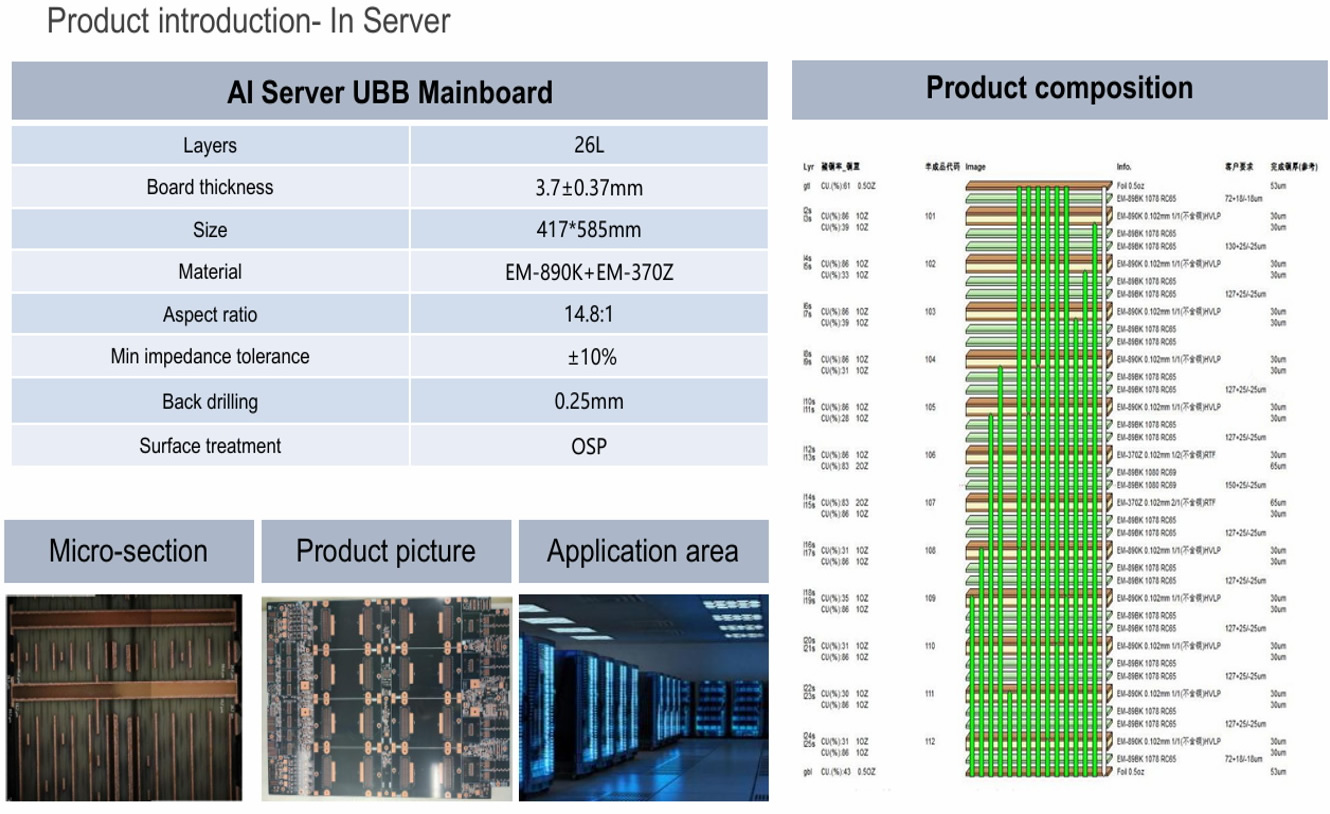Select the Min impedance tolerance label

point(210,357)
